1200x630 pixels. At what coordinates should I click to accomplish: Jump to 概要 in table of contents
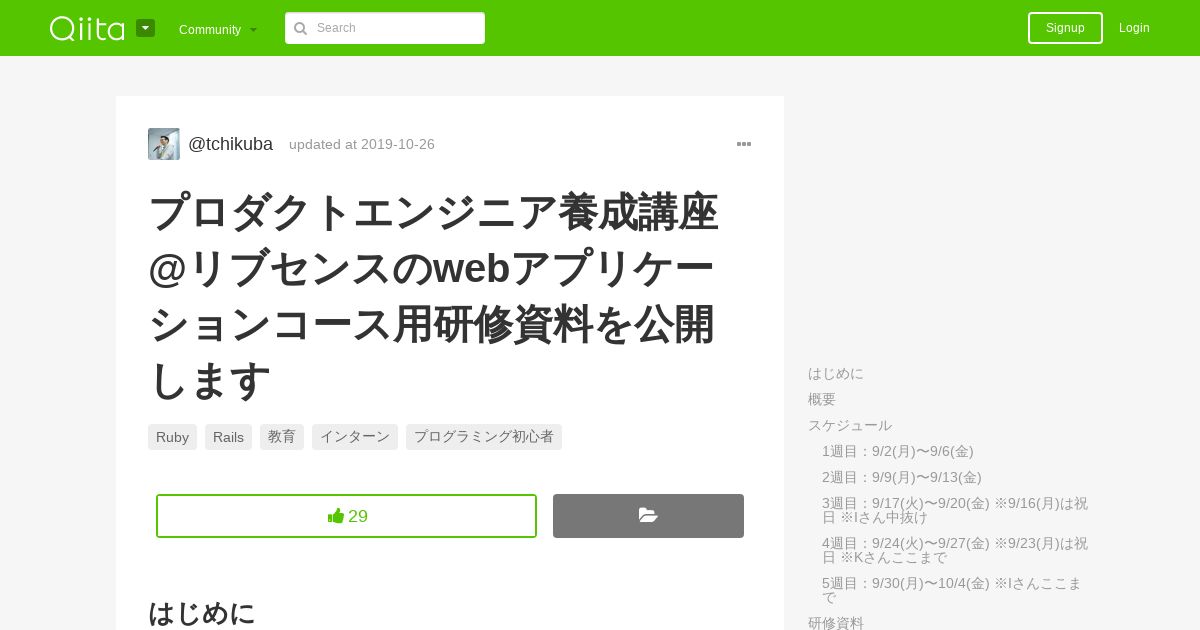pos(822,399)
